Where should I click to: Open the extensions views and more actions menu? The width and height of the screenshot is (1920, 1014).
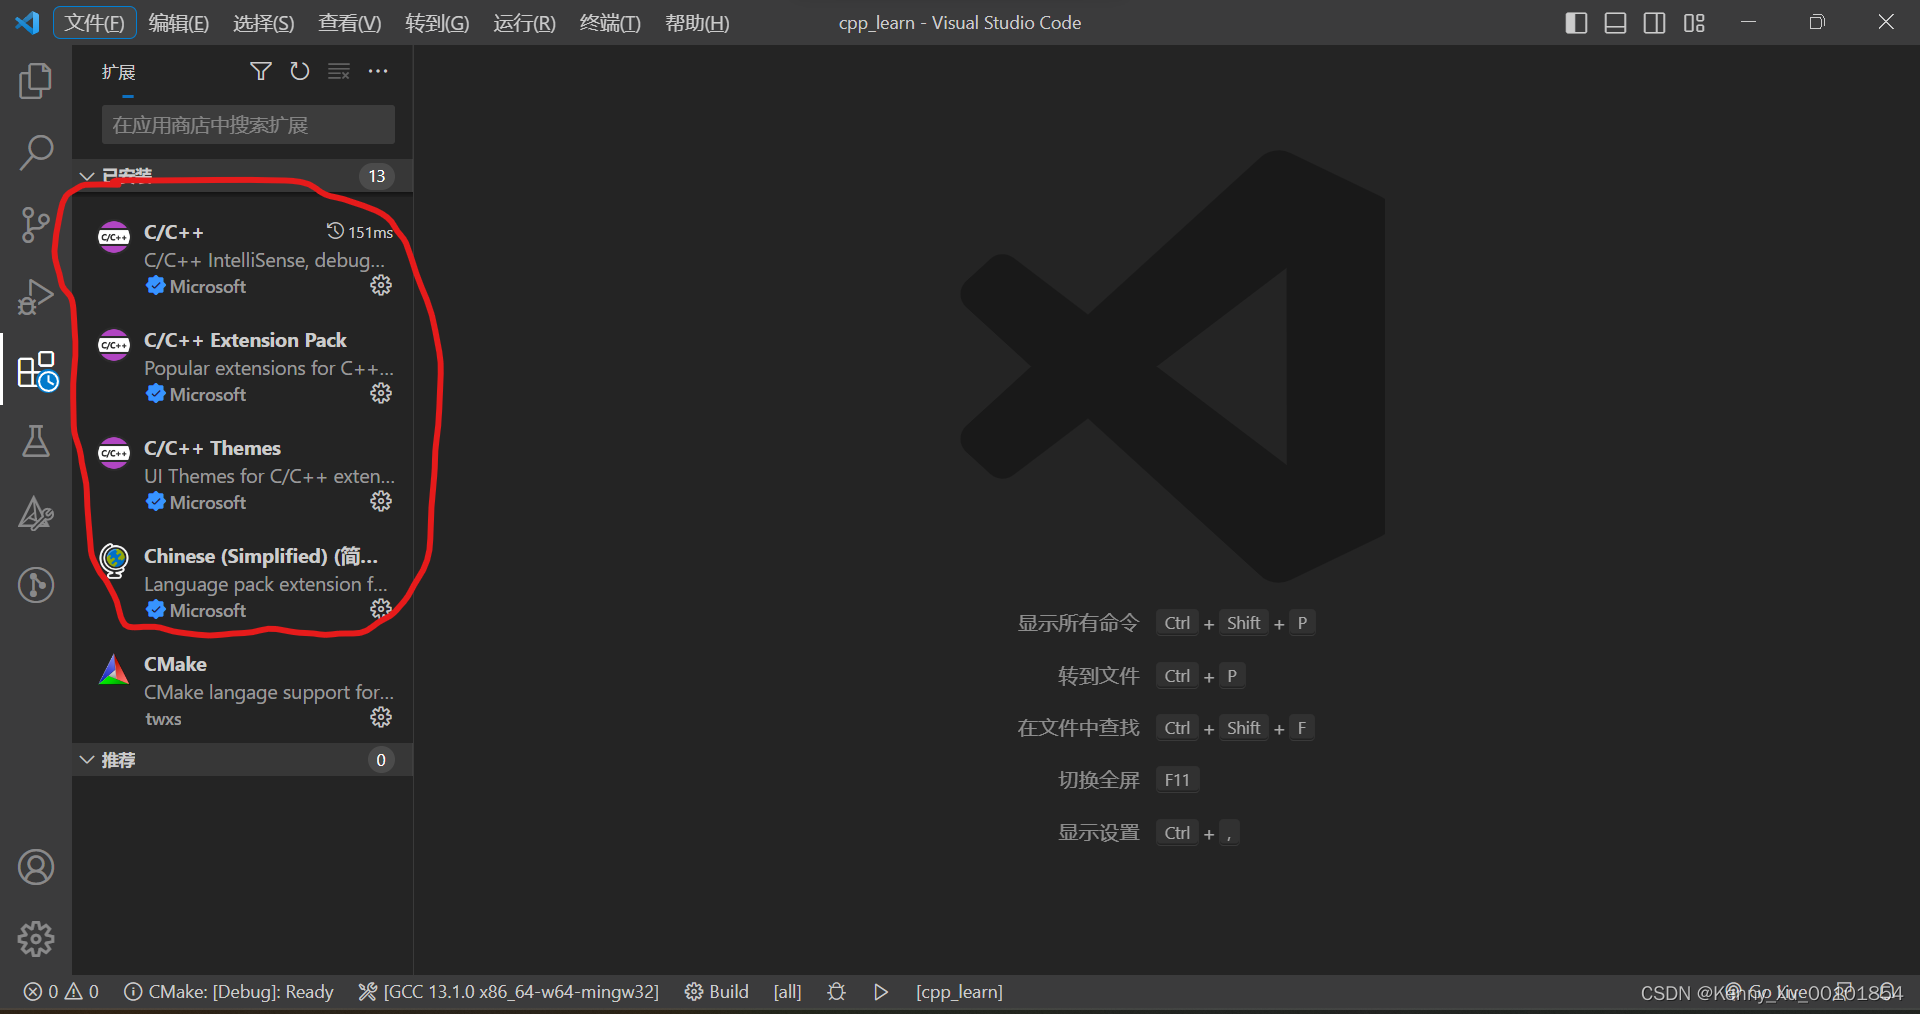click(378, 71)
